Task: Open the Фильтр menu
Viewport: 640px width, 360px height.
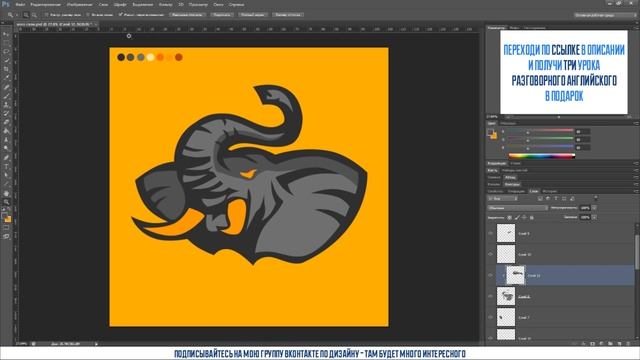Action: (165, 4)
